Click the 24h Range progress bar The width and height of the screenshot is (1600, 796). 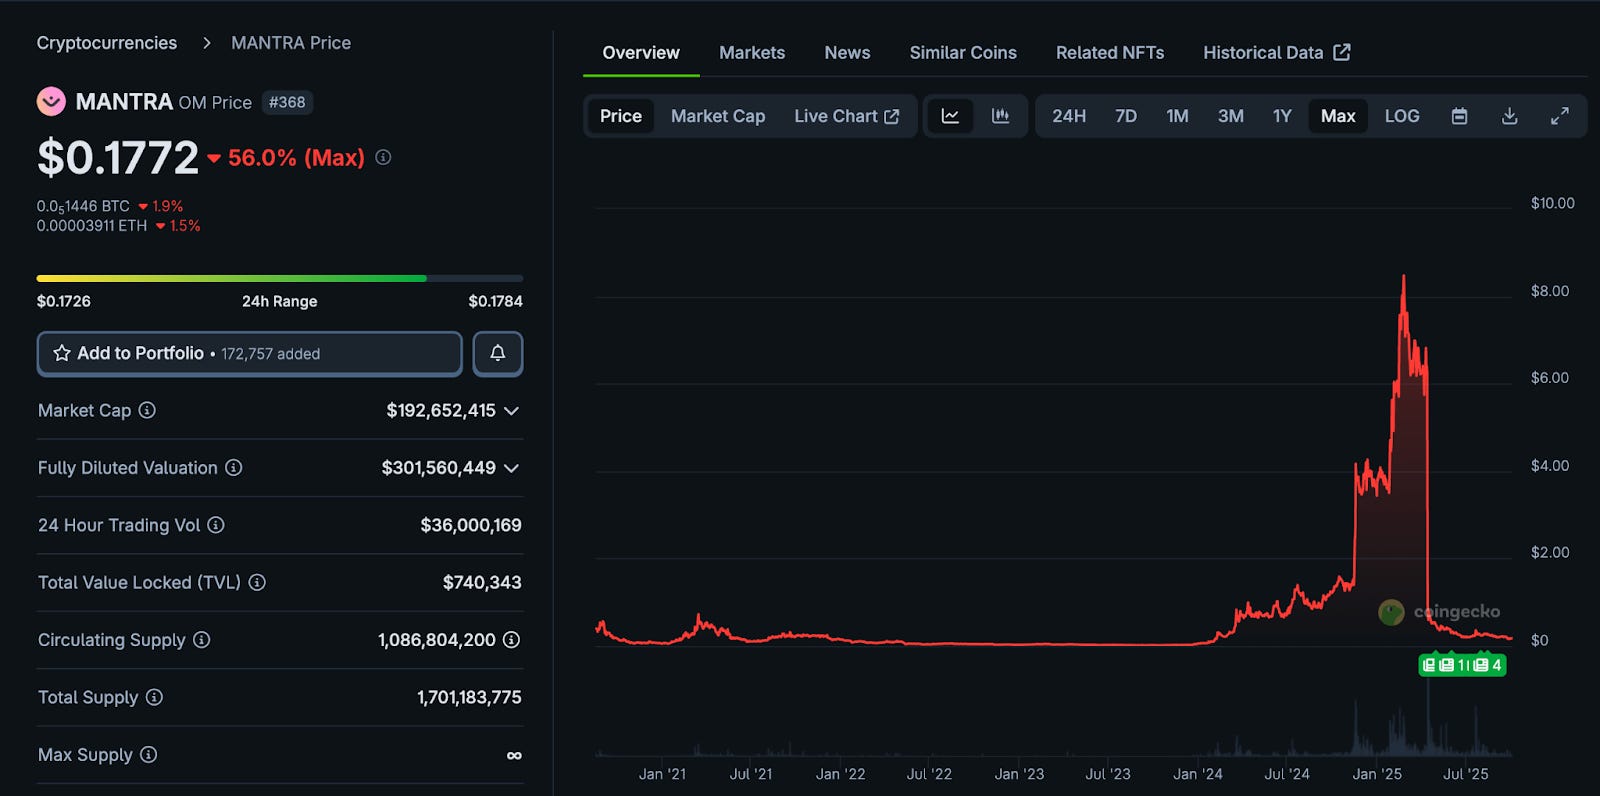[x=280, y=278]
